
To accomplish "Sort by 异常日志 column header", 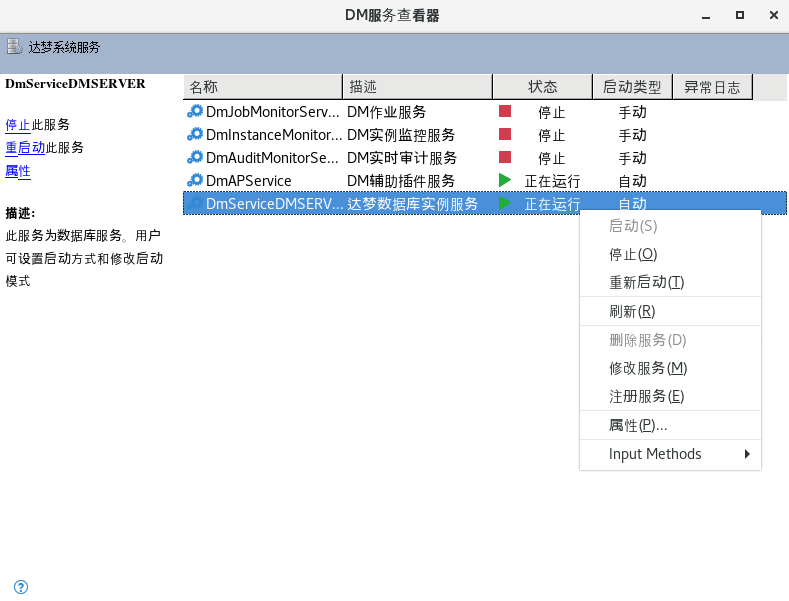I will (x=713, y=87).
